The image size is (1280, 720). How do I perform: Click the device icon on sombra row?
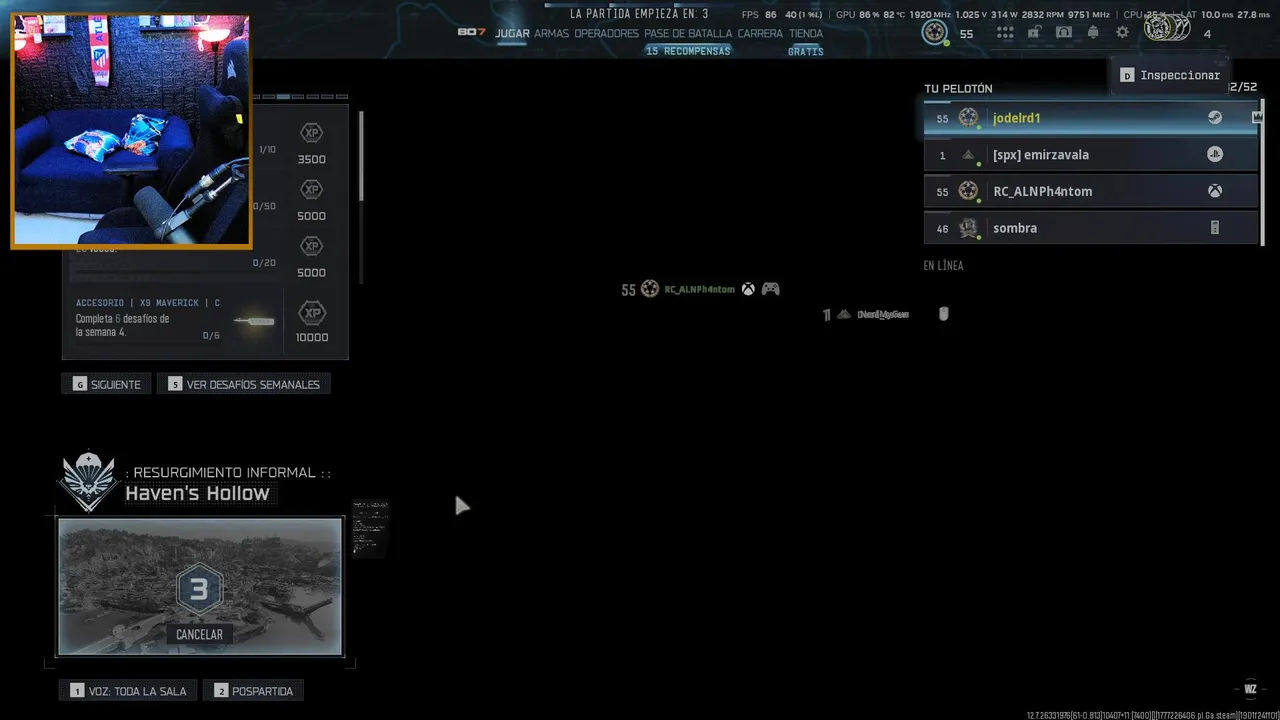[x=1215, y=228]
